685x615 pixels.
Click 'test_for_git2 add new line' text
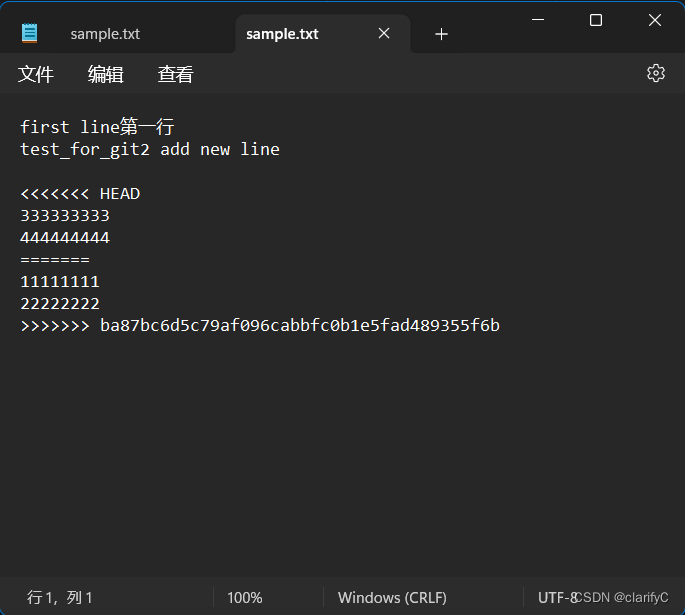(x=150, y=150)
